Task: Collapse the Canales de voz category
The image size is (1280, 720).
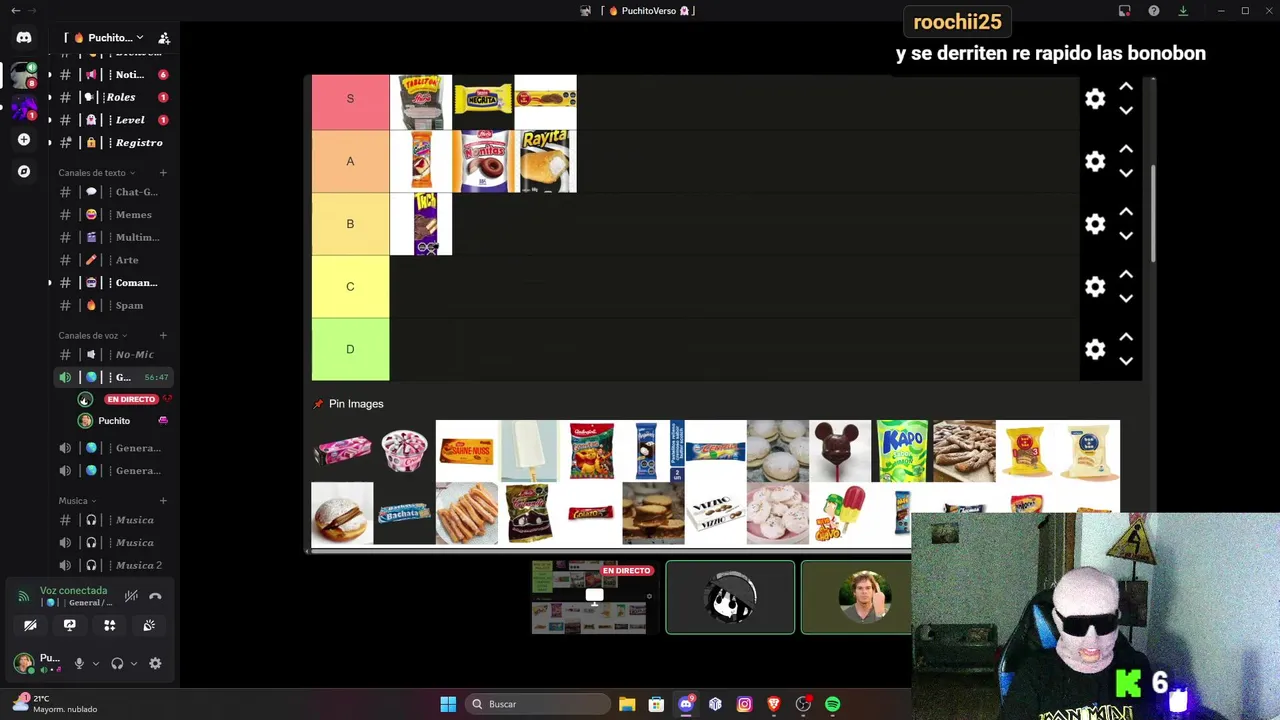Action: pos(92,336)
